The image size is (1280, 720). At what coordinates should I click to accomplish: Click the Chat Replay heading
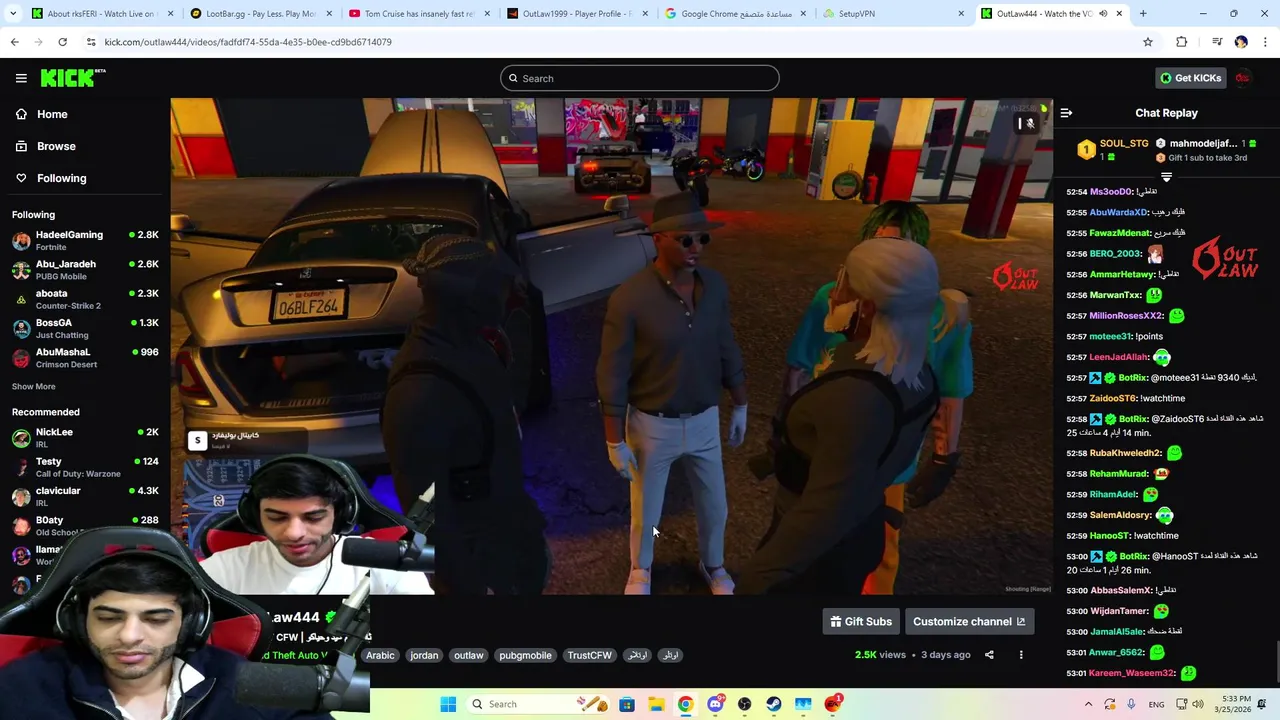pyautogui.click(x=1166, y=113)
